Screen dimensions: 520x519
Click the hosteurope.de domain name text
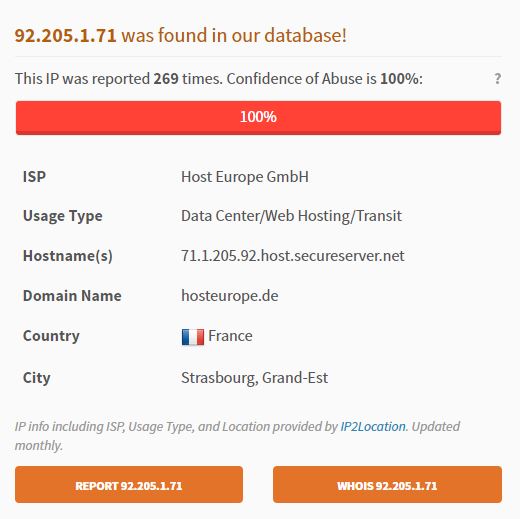coord(230,296)
